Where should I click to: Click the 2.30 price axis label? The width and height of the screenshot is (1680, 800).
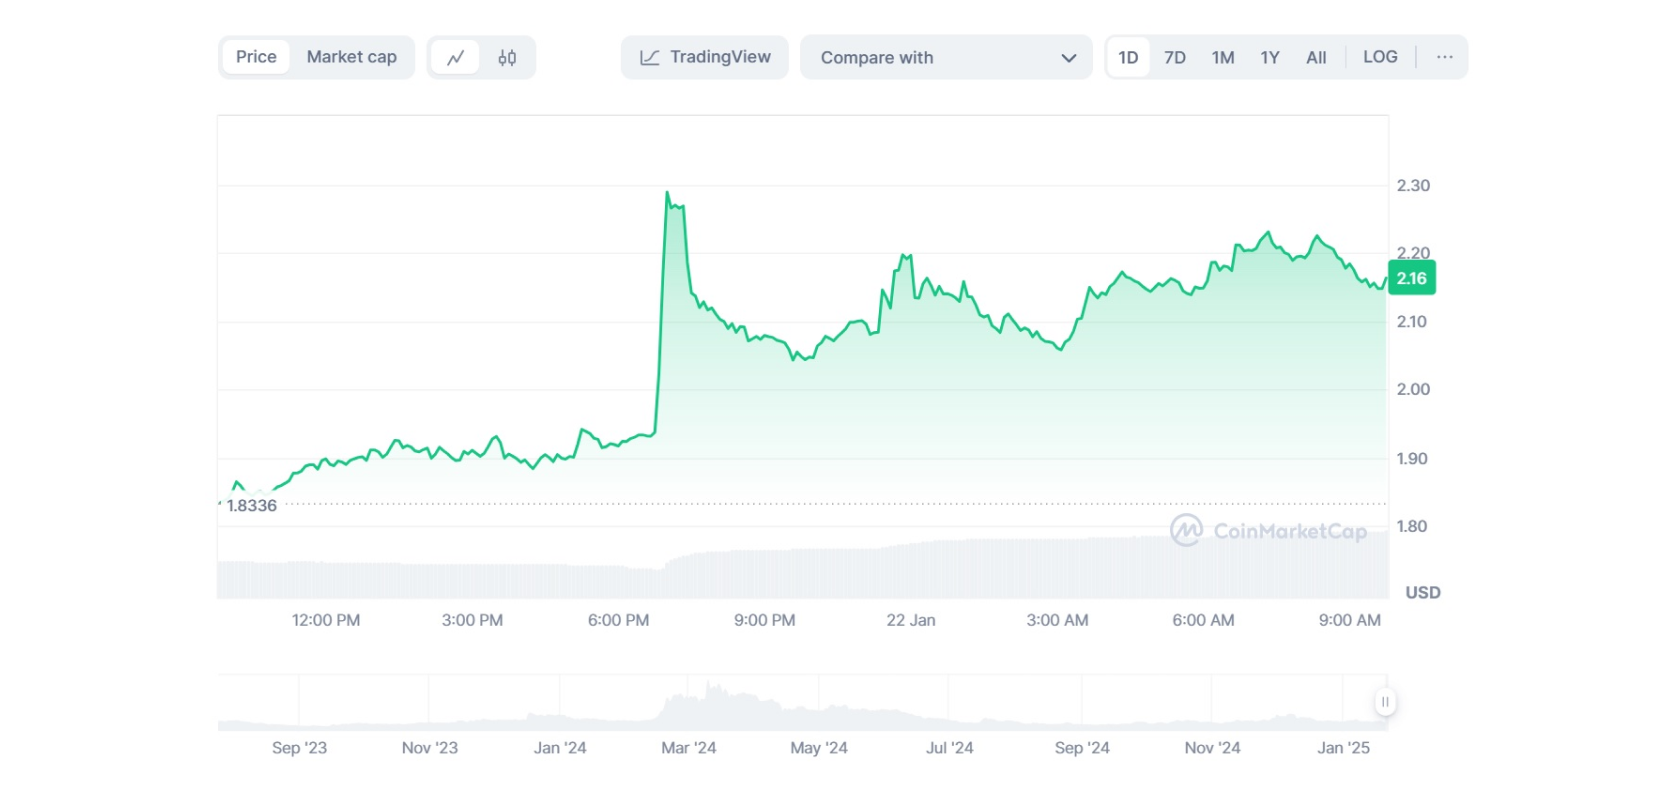1413,185
